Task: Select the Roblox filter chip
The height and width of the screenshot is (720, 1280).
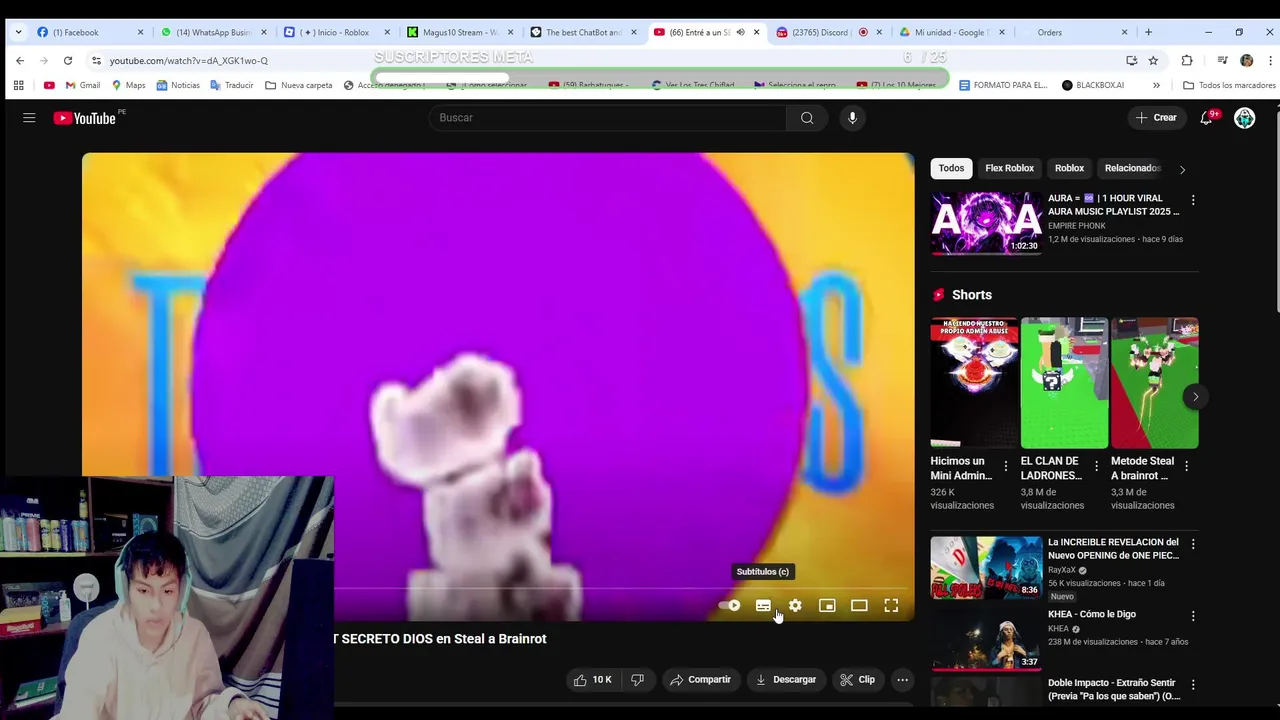Action: [1069, 168]
